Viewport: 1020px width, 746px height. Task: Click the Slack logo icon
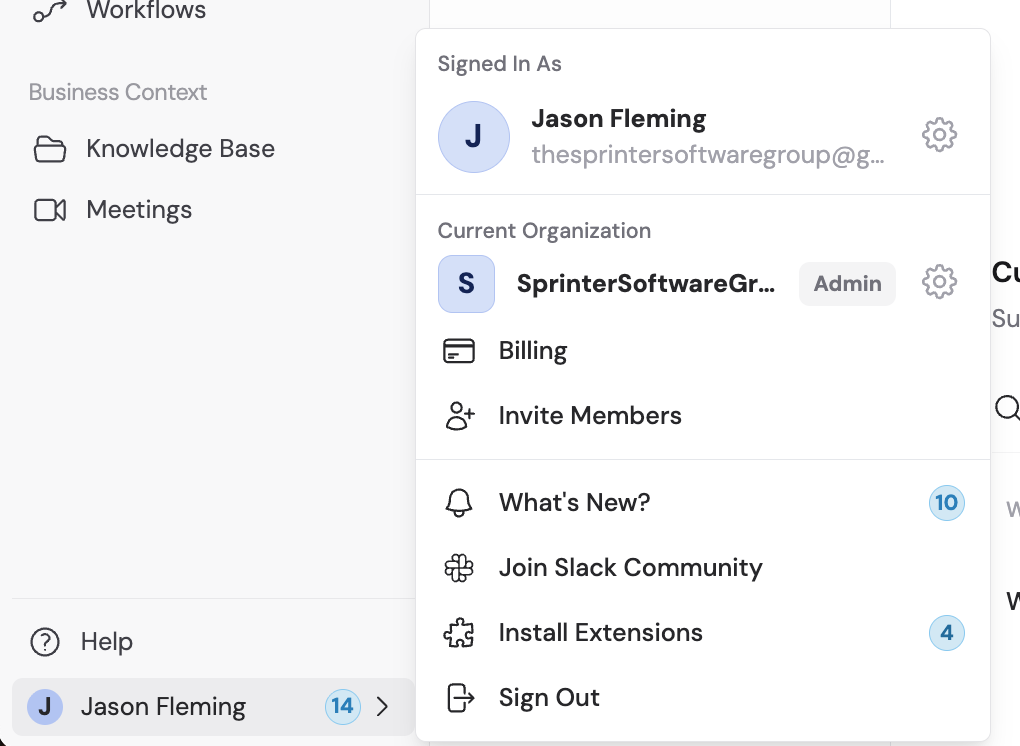click(x=459, y=567)
